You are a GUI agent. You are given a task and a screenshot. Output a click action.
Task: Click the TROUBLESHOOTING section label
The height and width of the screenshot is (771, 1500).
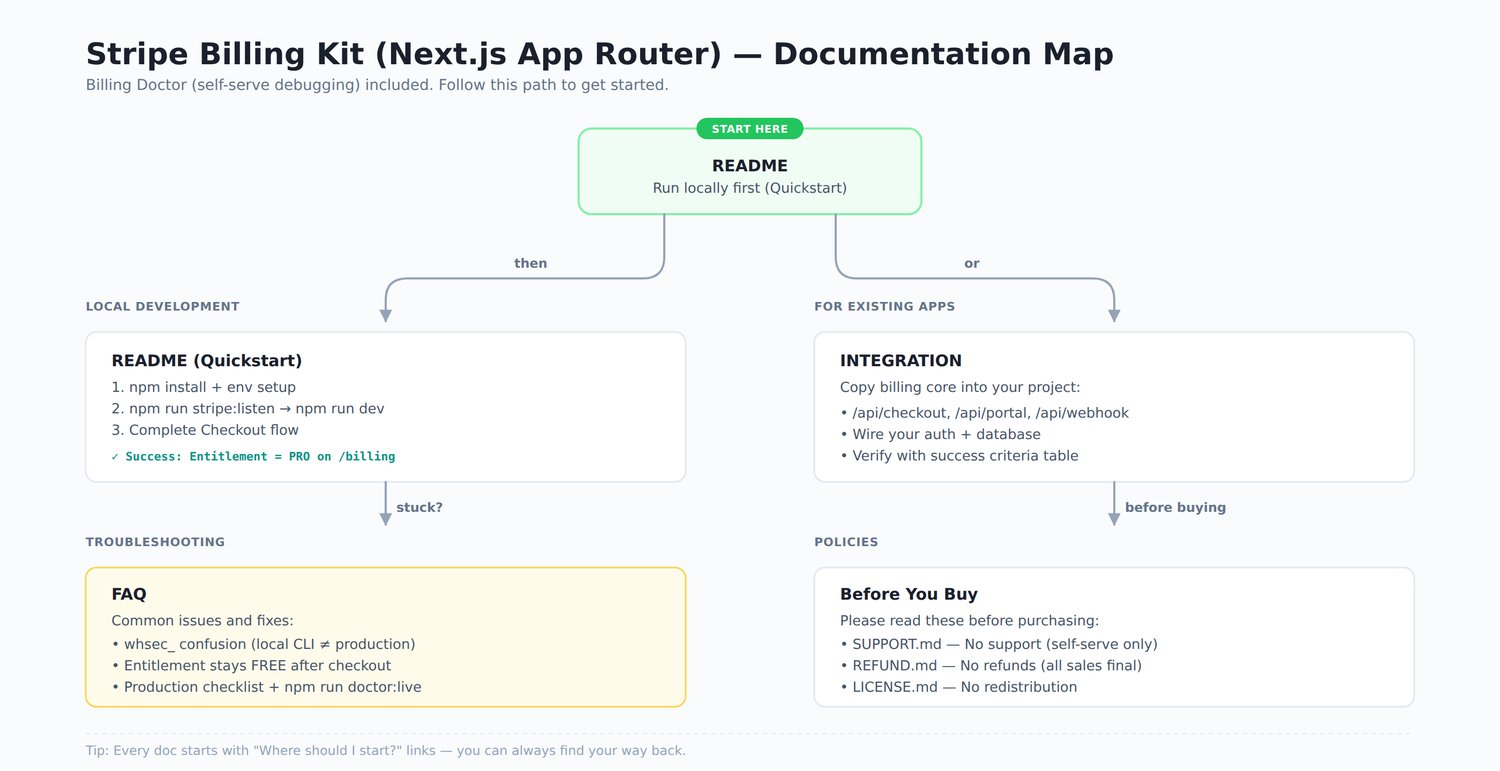click(x=156, y=542)
